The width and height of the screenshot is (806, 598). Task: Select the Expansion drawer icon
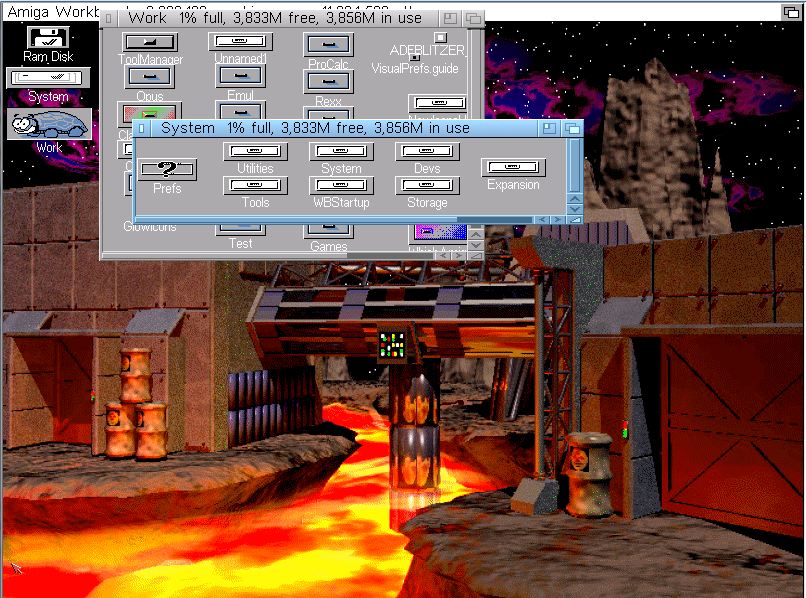[512, 167]
